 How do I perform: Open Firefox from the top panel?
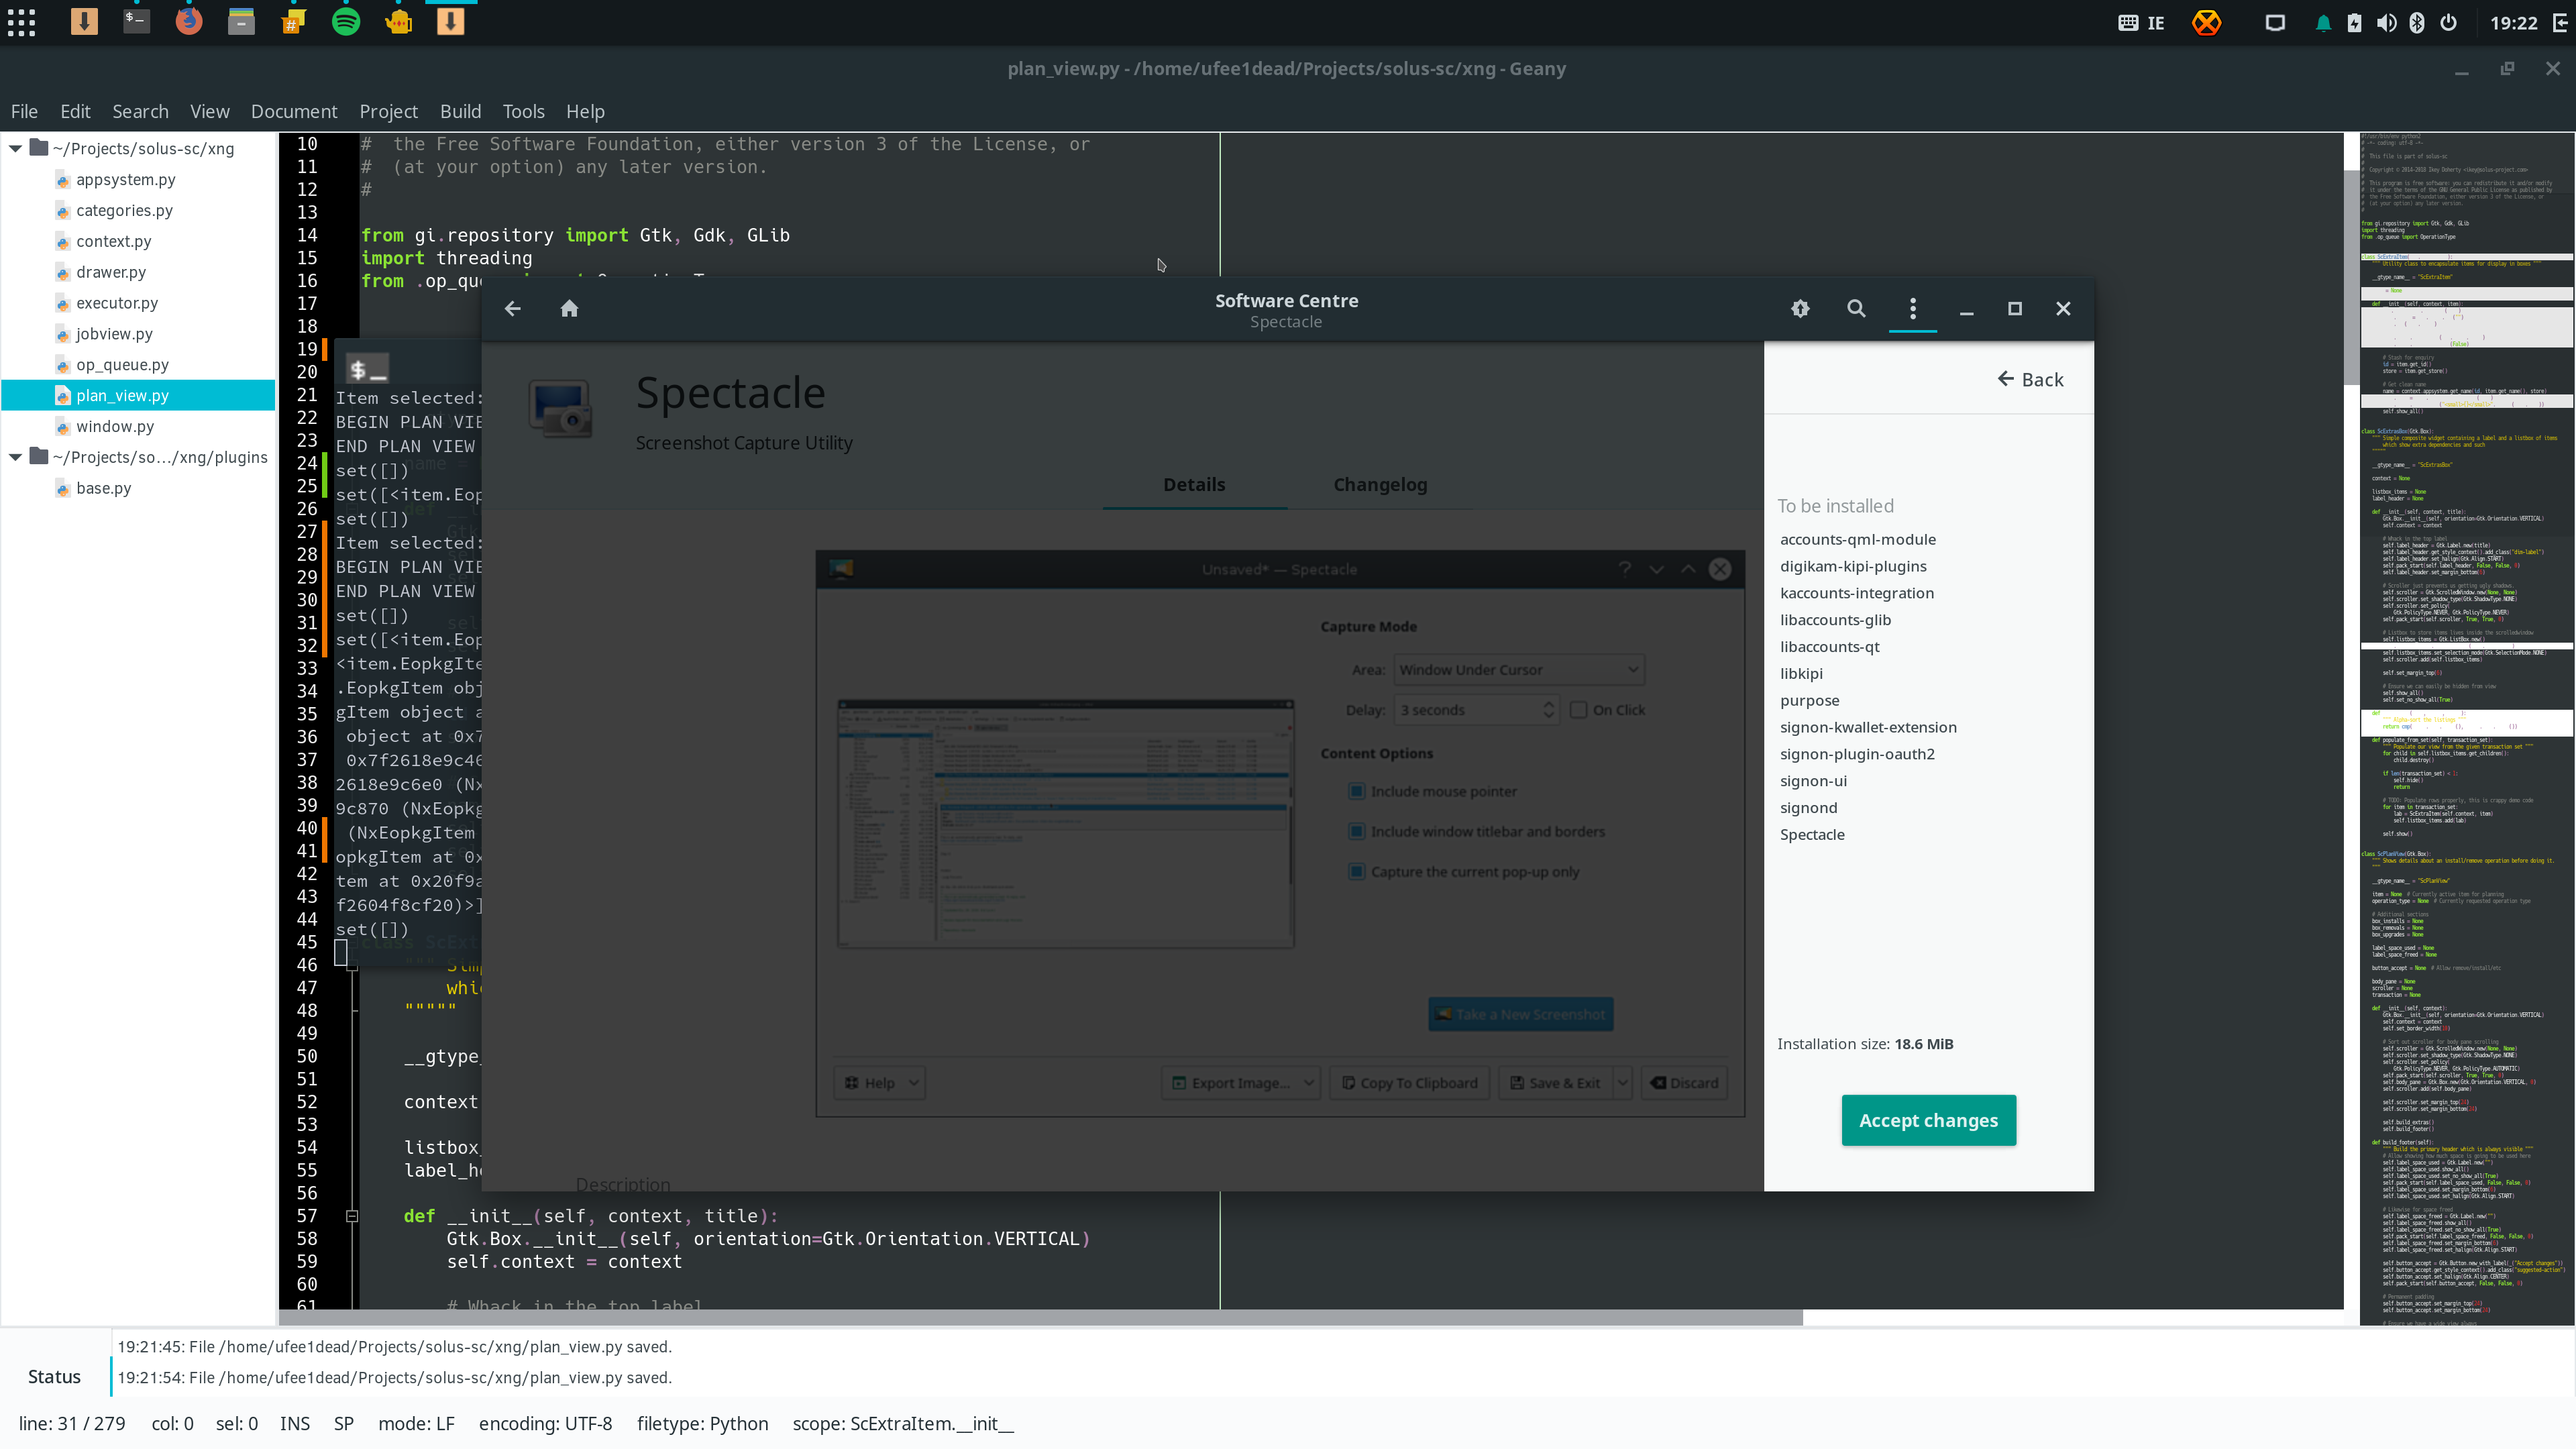189,21
